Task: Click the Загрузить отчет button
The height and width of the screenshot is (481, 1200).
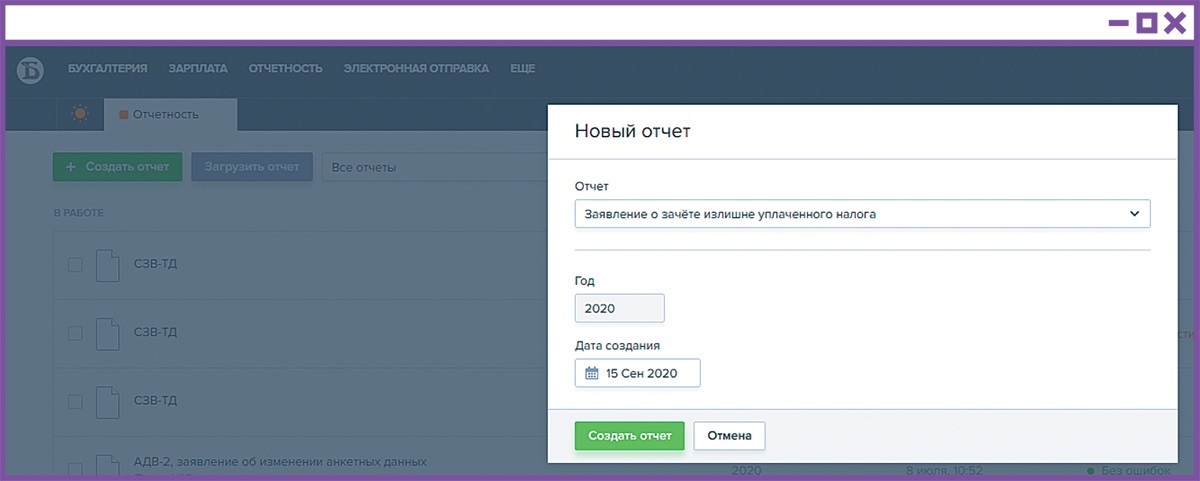Action: pos(252,167)
